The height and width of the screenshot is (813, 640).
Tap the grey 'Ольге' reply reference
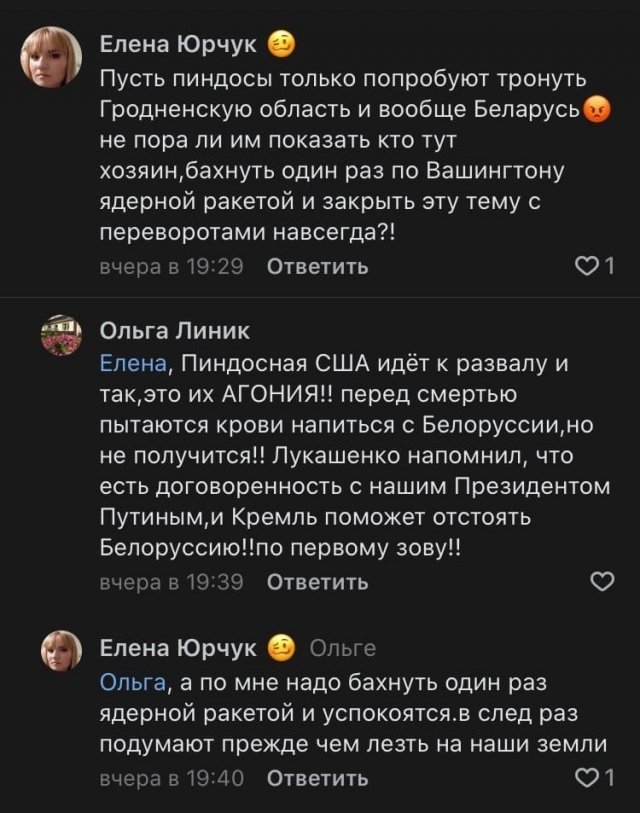(343, 649)
